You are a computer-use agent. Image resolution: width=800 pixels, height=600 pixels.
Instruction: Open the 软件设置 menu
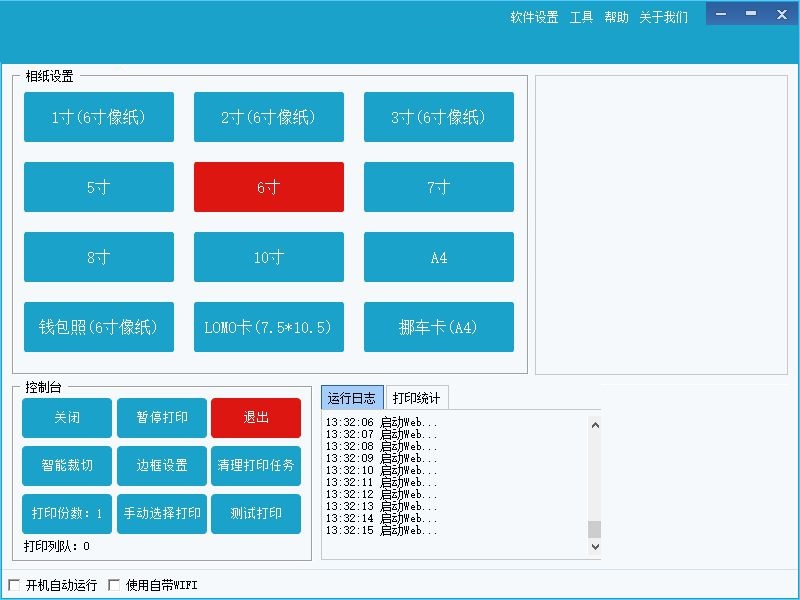534,17
